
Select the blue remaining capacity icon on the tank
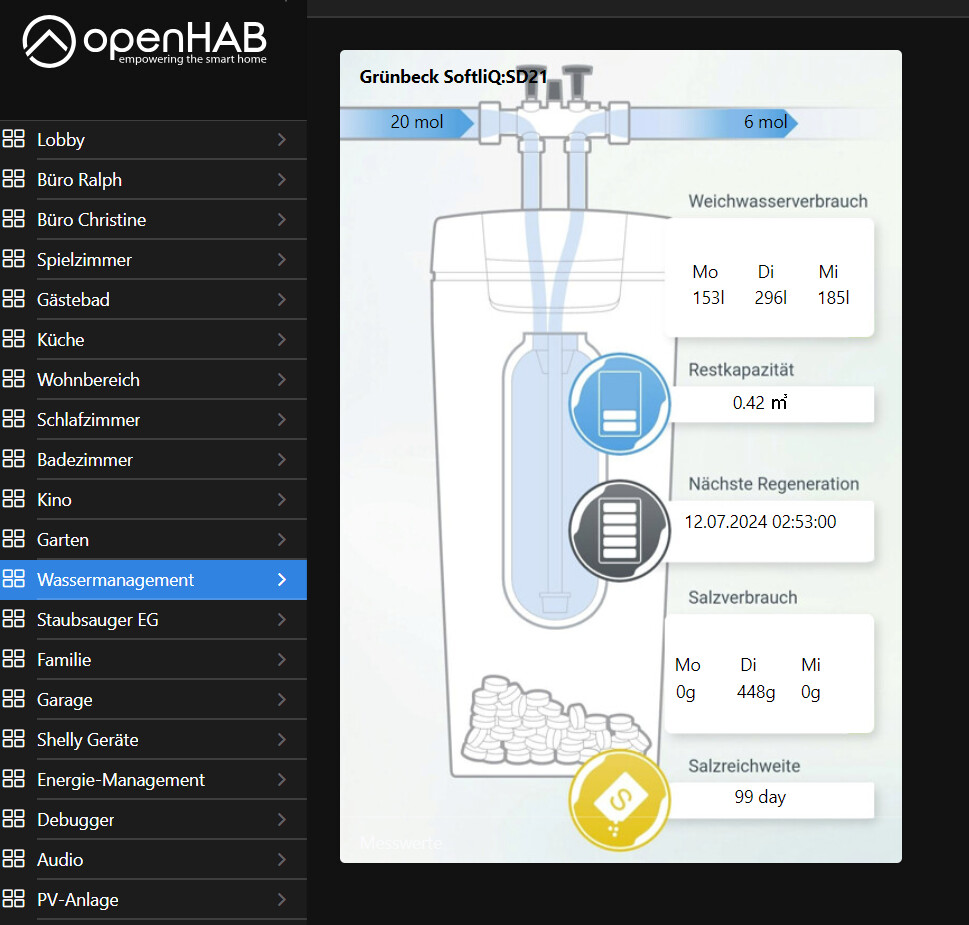tap(619, 403)
